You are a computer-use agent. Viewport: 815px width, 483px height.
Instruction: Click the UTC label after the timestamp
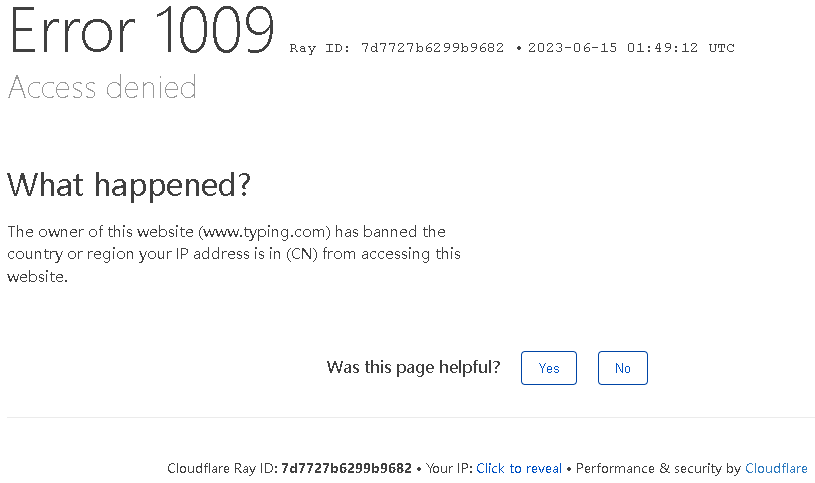pyautogui.click(x=721, y=48)
